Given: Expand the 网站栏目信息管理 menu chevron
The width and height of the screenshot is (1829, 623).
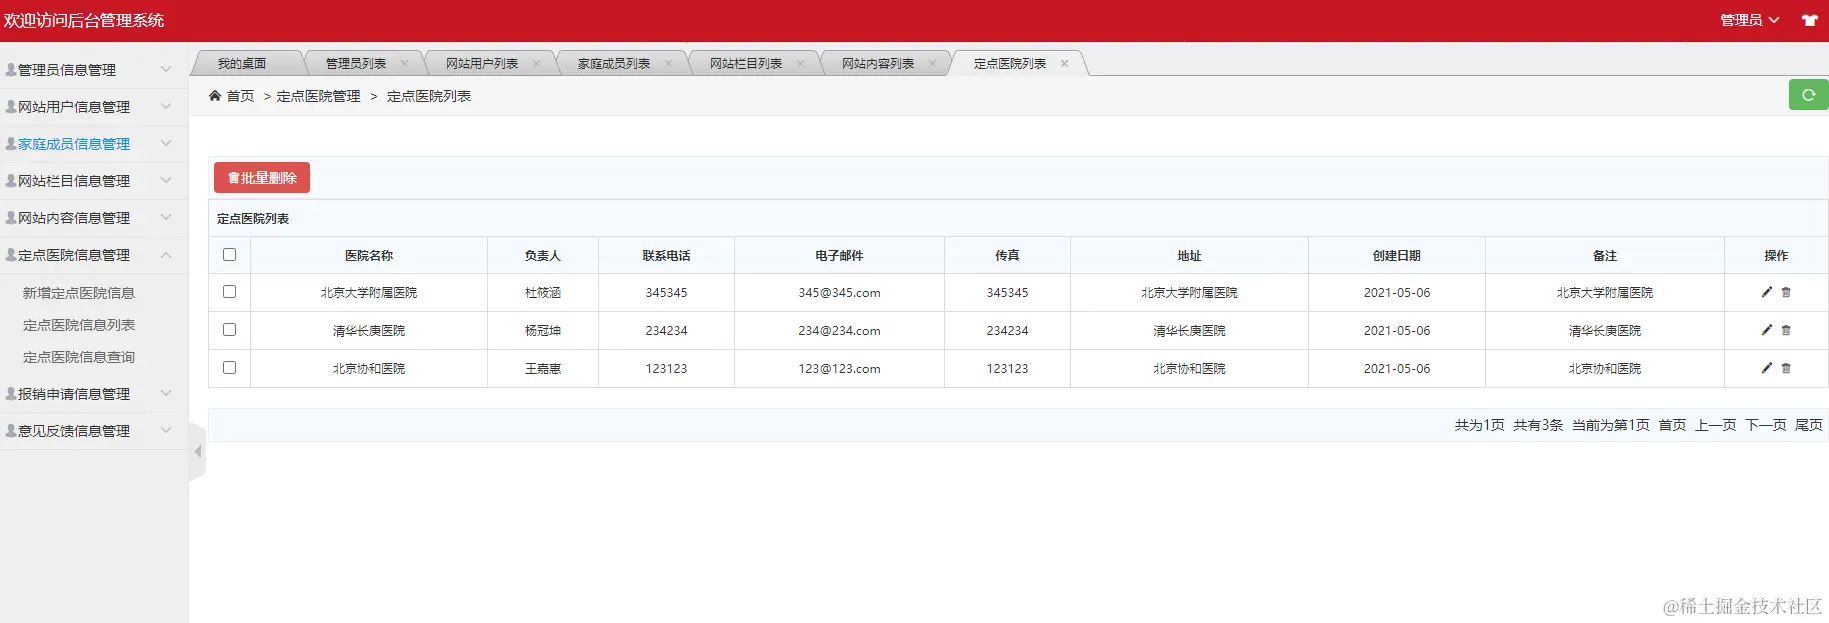Looking at the screenshot, I should click(166, 180).
